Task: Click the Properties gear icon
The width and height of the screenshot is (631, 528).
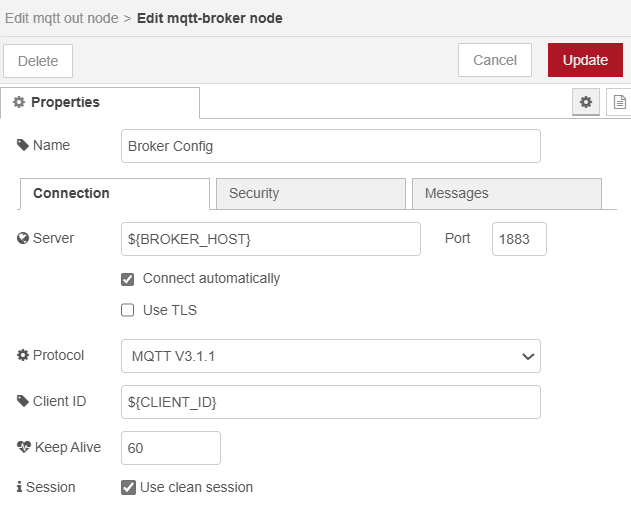Action: pyautogui.click(x=19, y=102)
